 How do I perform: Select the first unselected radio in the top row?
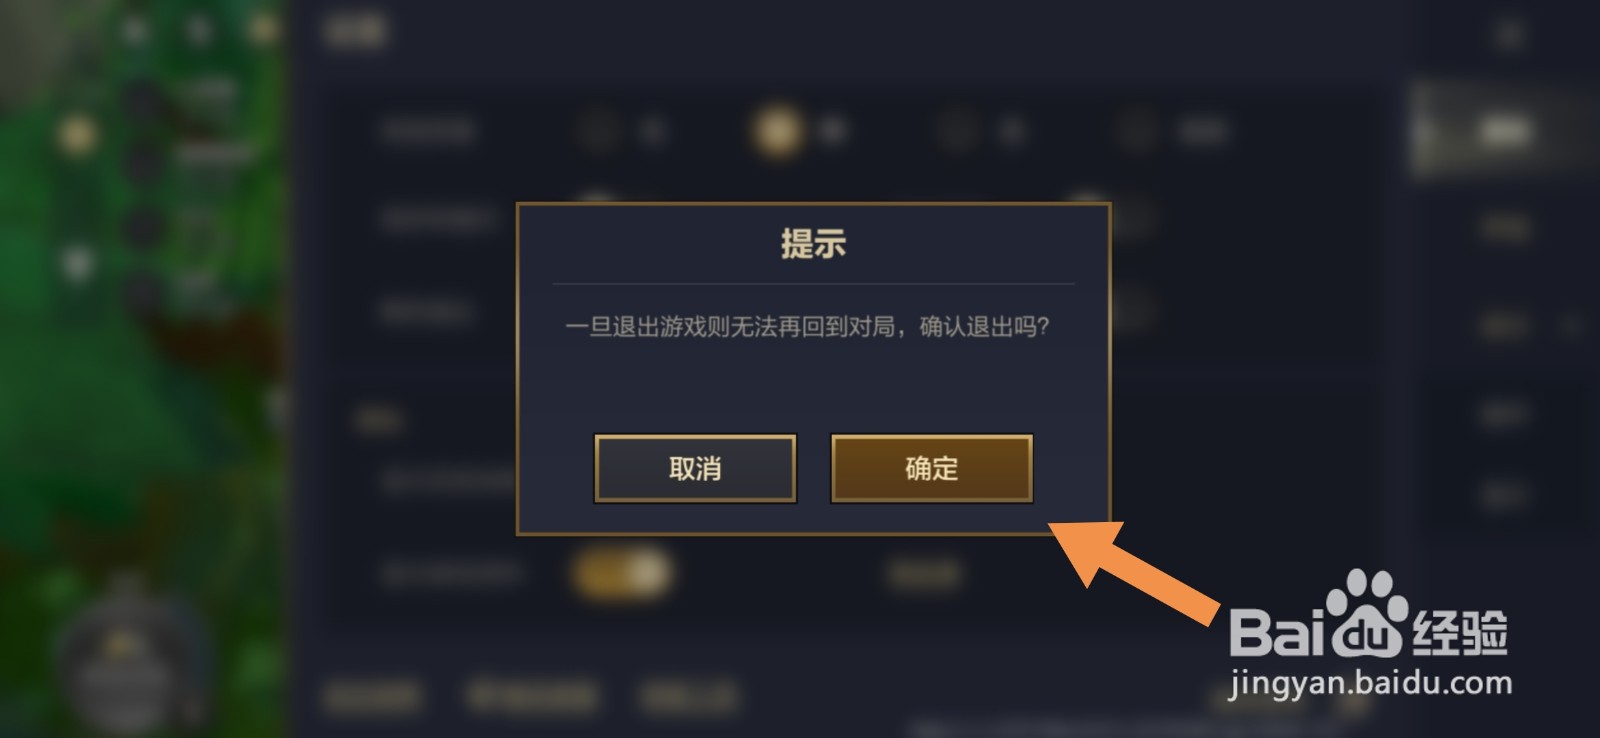[598, 130]
